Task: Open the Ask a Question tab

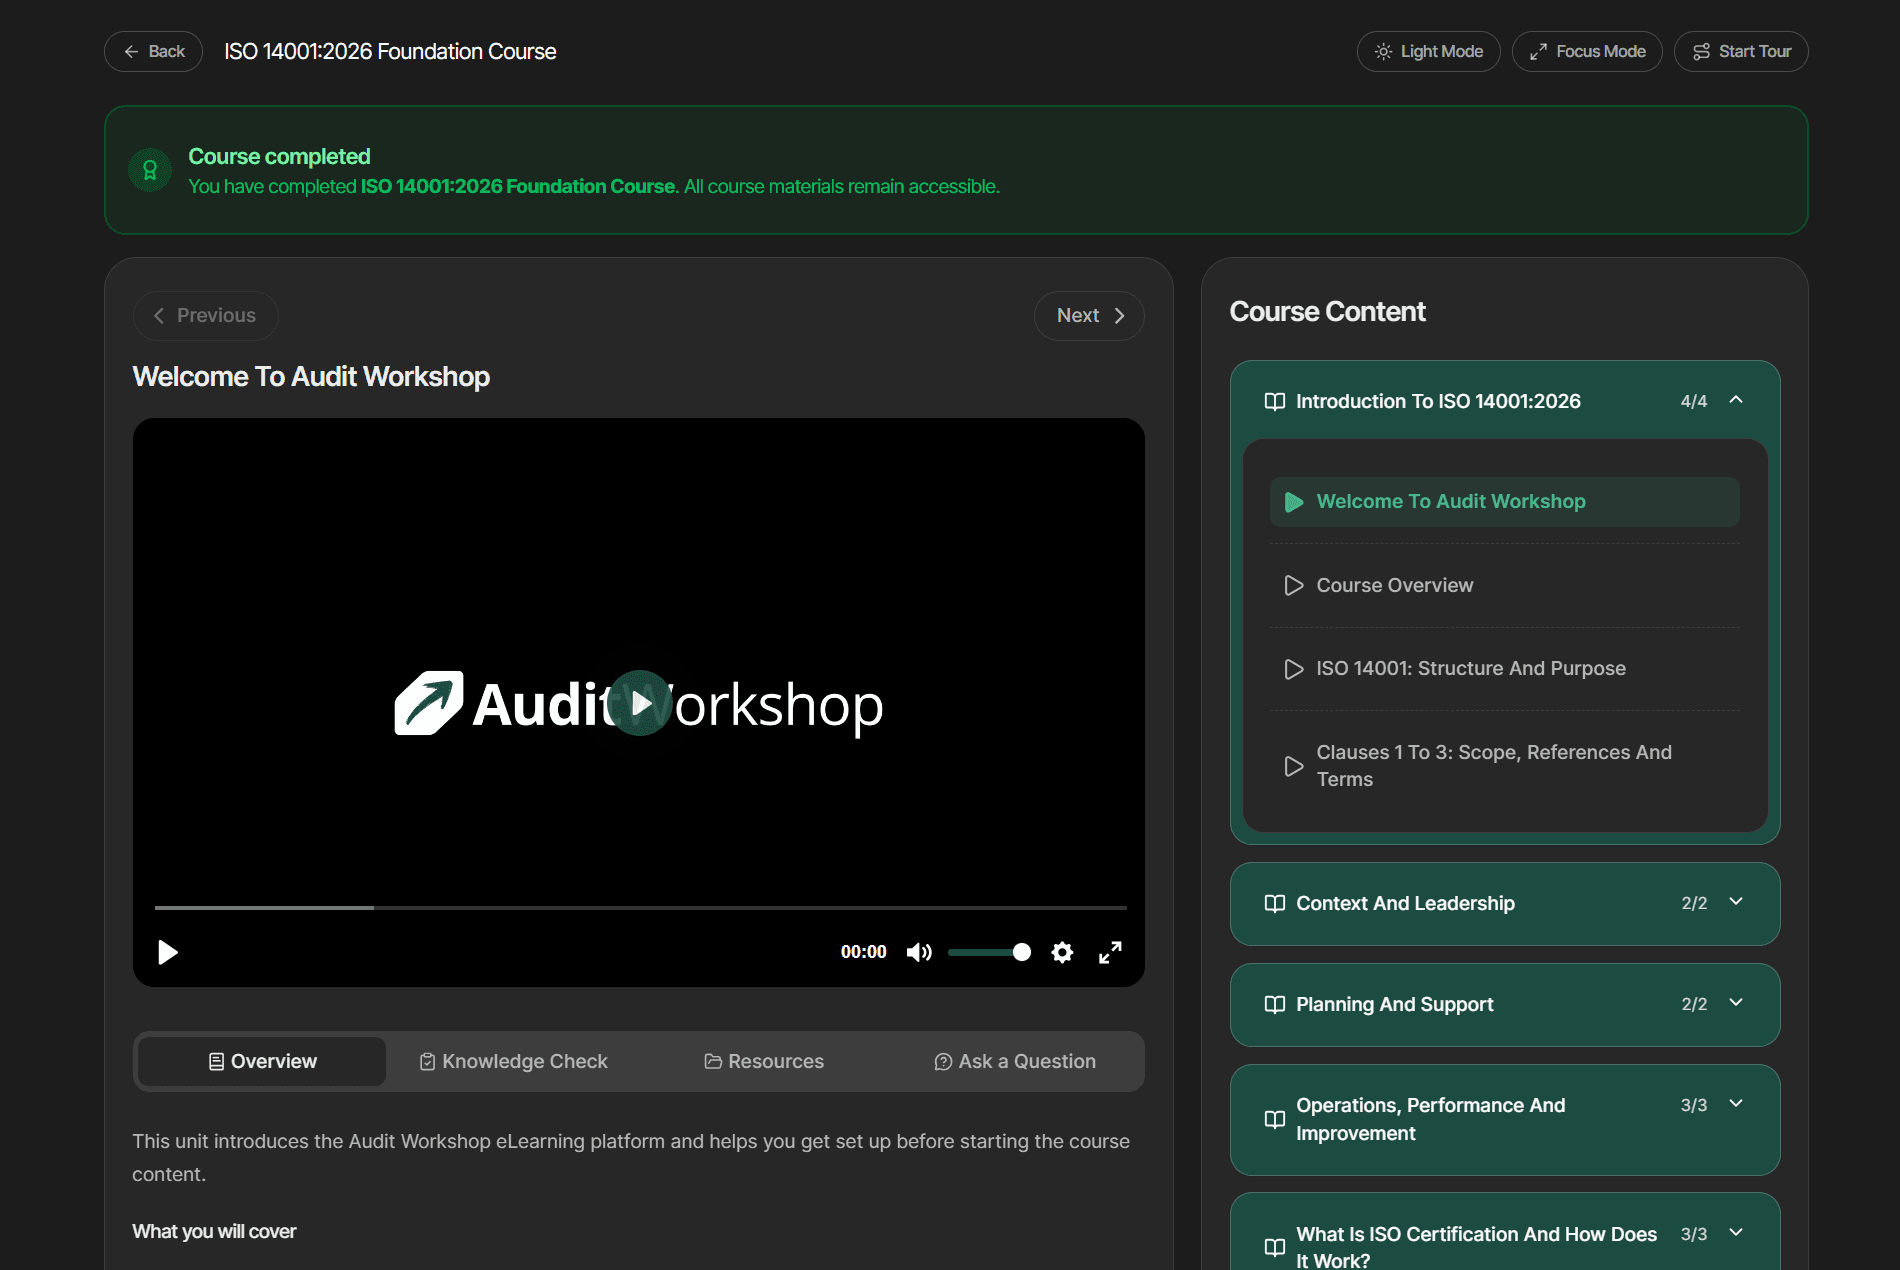Action: click(x=1015, y=1061)
